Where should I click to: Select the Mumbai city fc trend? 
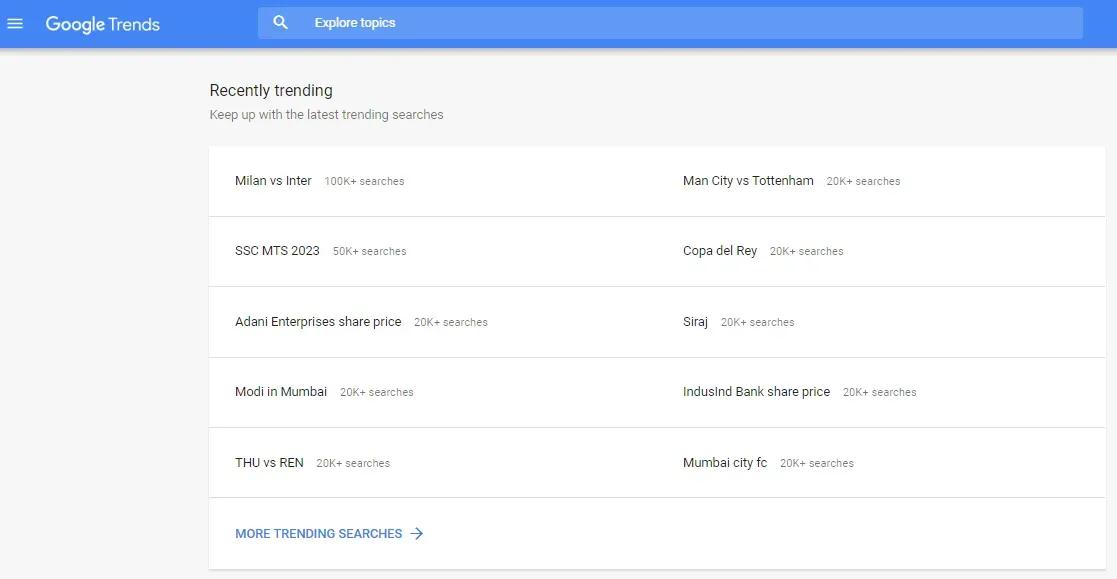coord(725,463)
